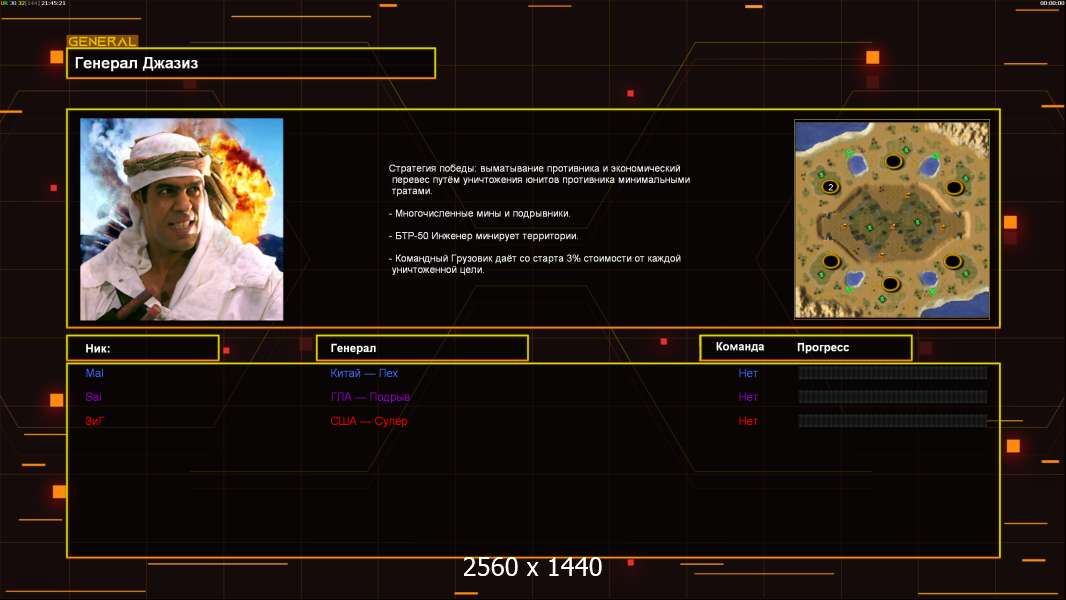Click ГЛА — Подрыв general entry
This screenshot has height=600, width=1066.
click(x=370, y=397)
